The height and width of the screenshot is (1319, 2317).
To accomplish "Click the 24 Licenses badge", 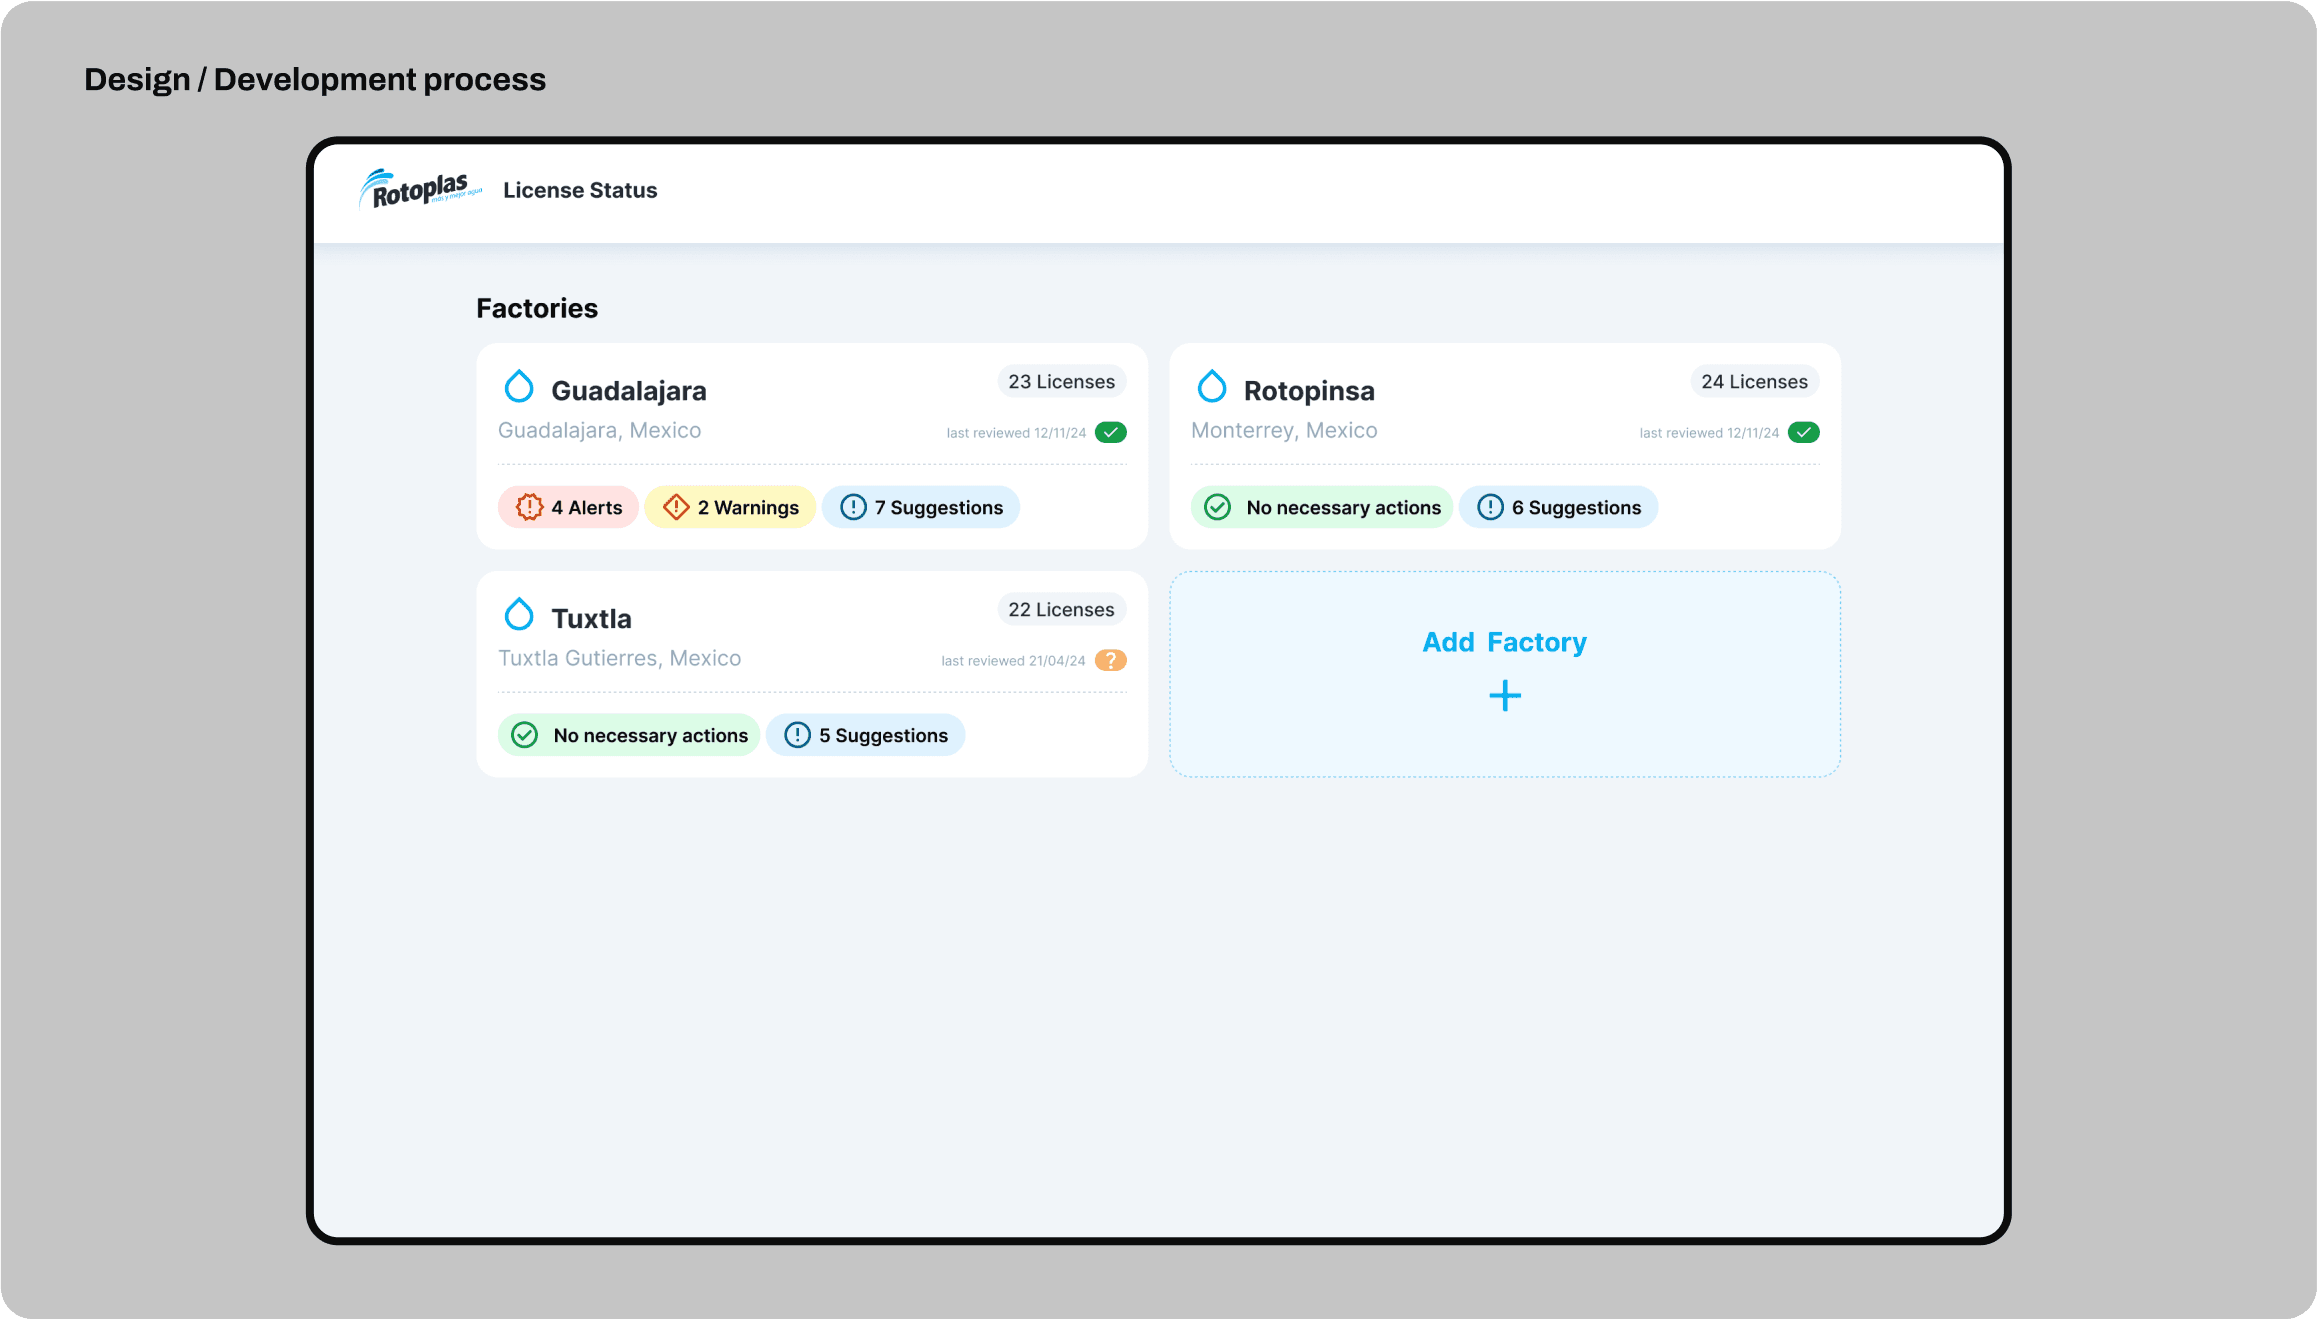I will pos(1754,381).
